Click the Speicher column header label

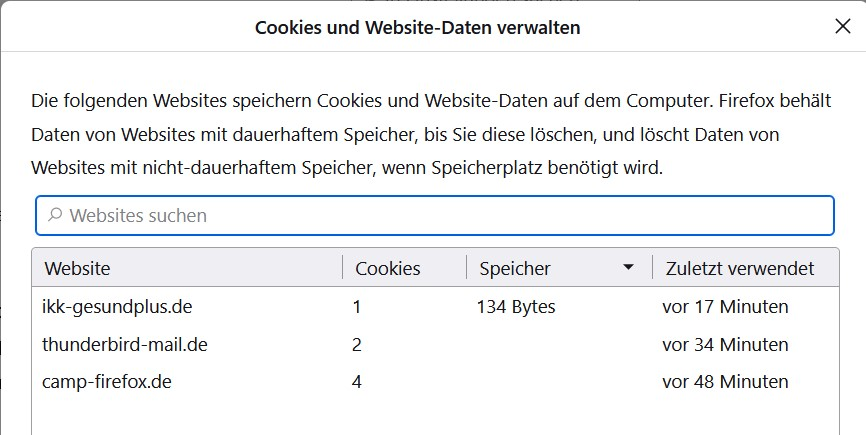pyautogui.click(x=515, y=268)
